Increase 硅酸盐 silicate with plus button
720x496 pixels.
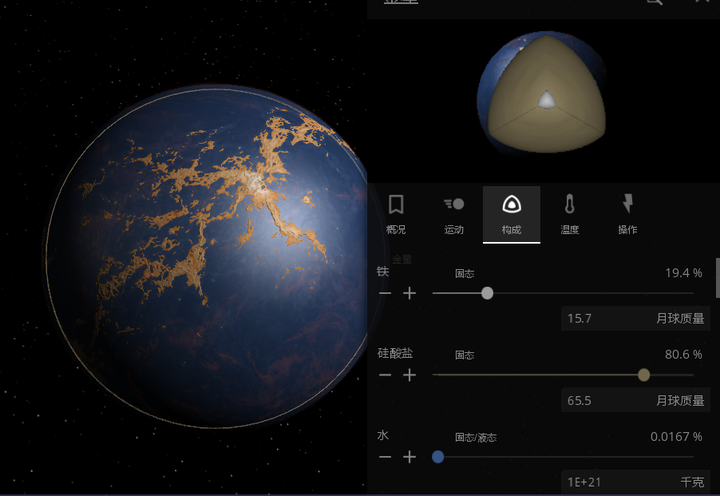tap(409, 375)
